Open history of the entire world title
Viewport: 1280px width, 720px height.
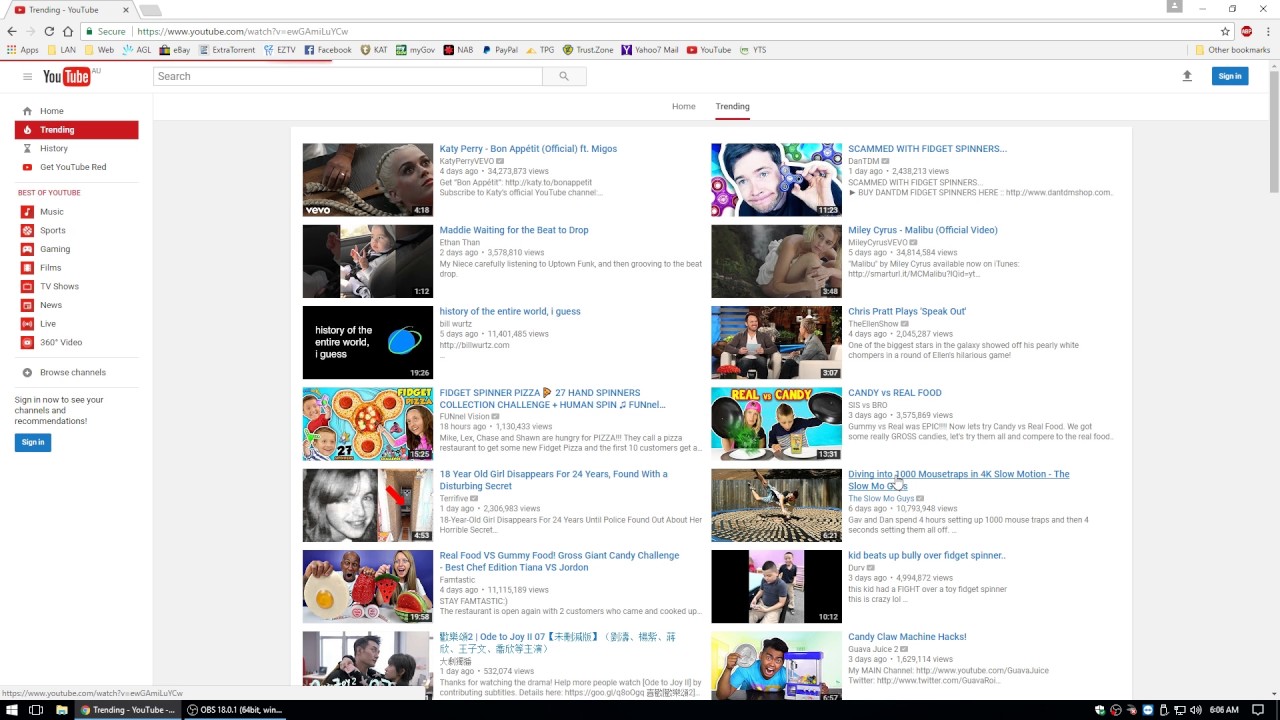pos(510,311)
